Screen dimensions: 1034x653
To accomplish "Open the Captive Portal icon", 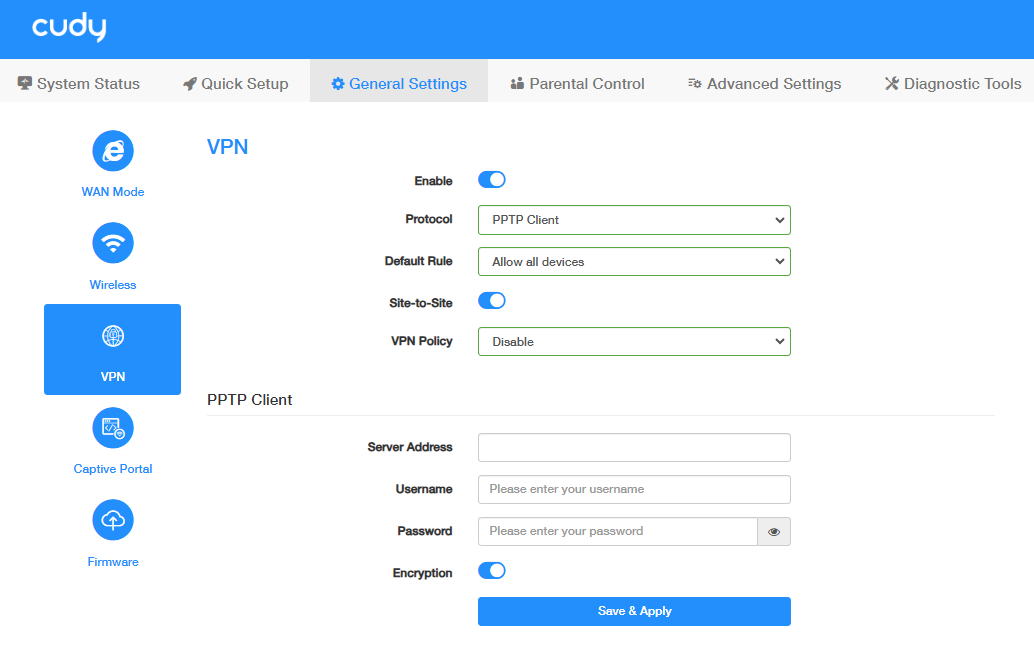I will pyautogui.click(x=113, y=428).
